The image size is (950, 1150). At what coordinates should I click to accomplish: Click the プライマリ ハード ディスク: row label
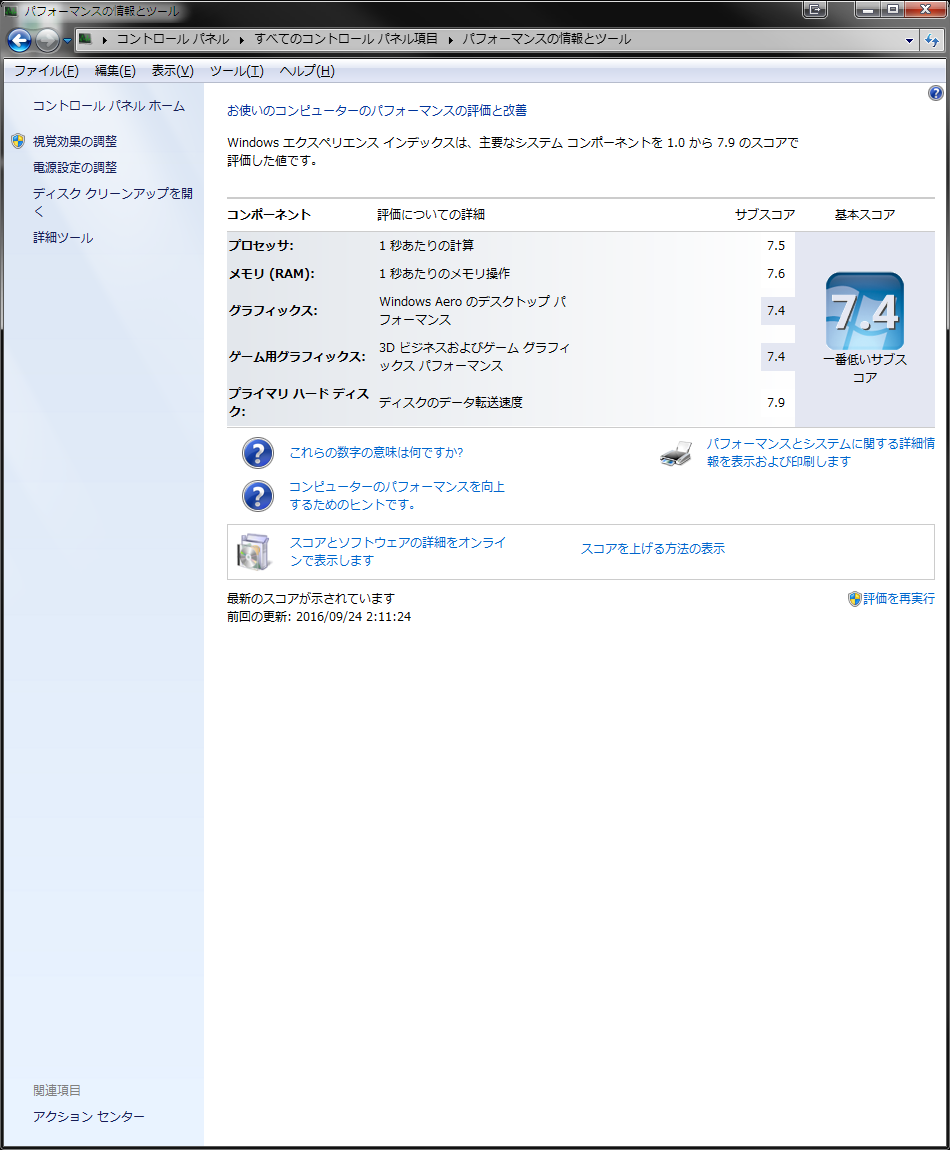click(x=299, y=403)
